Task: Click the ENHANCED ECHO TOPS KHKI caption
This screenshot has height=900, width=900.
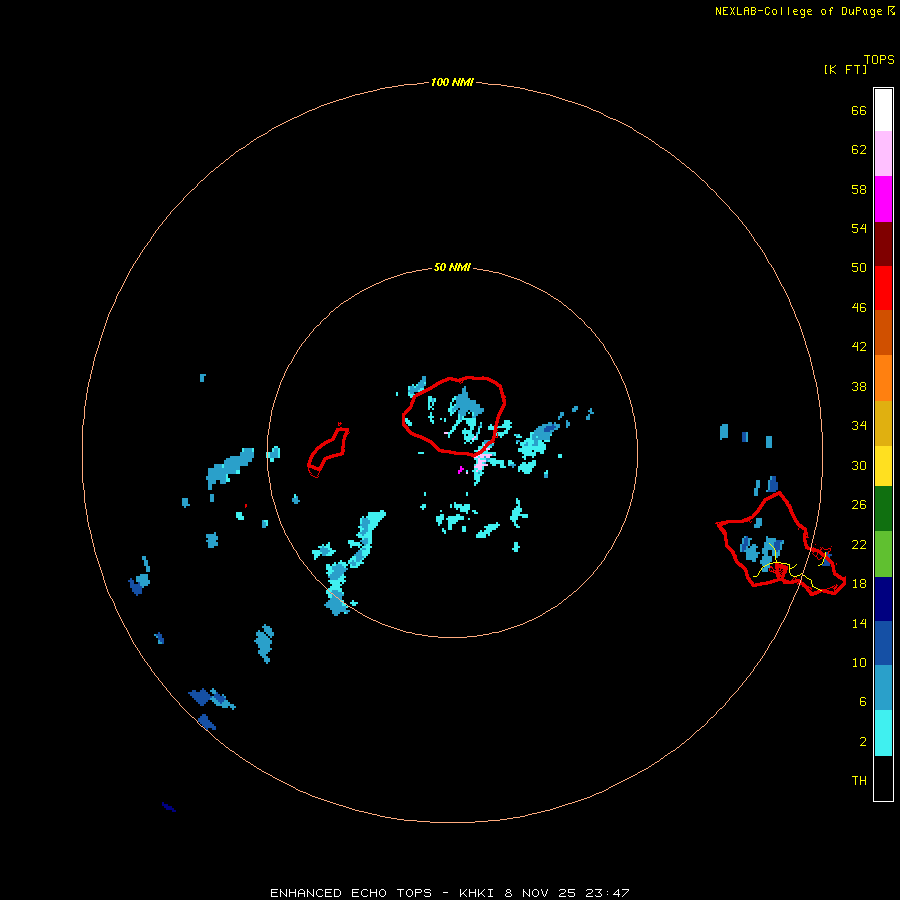Action: [x=449, y=893]
